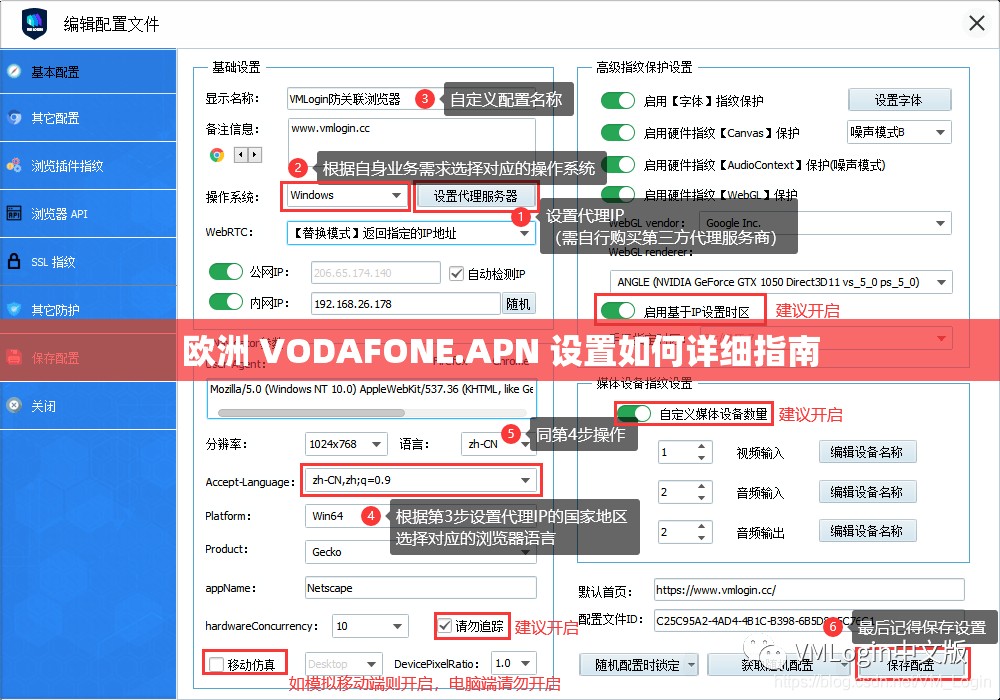Click the right arrow button under 备注信息
Image resolution: width=1000 pixels, height=700 pixels.
click(x=254, y=154)
